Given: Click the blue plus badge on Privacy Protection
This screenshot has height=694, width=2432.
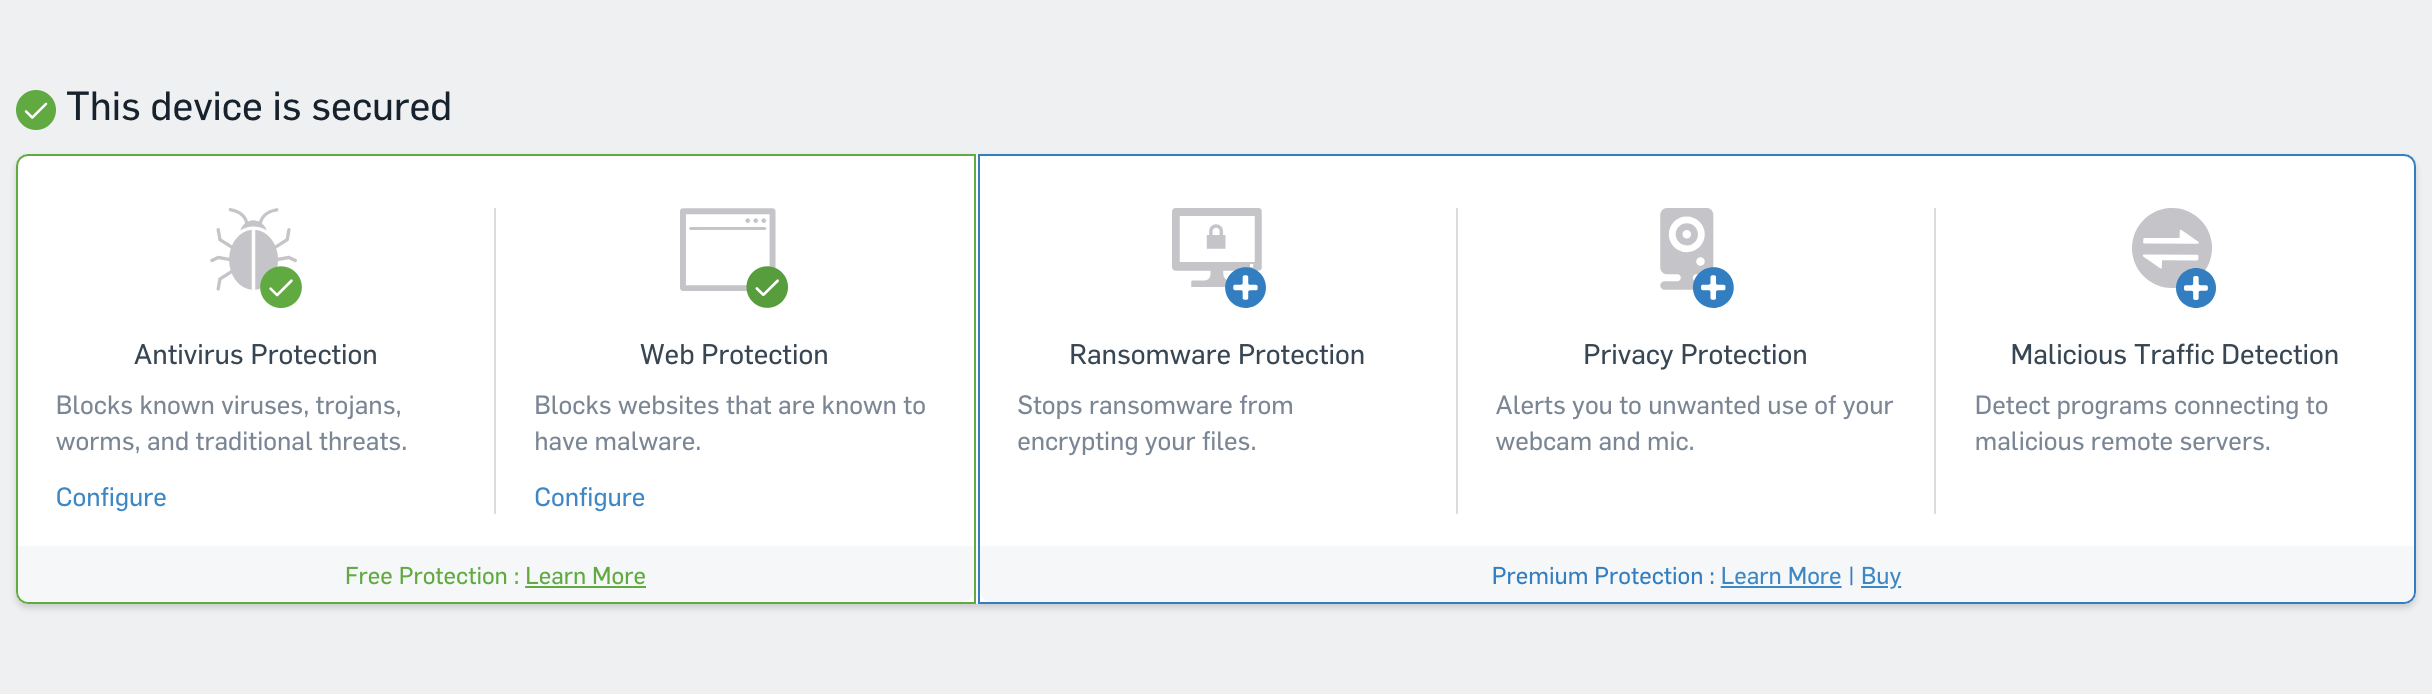Looking at the screenshot, I should 1713,288.
